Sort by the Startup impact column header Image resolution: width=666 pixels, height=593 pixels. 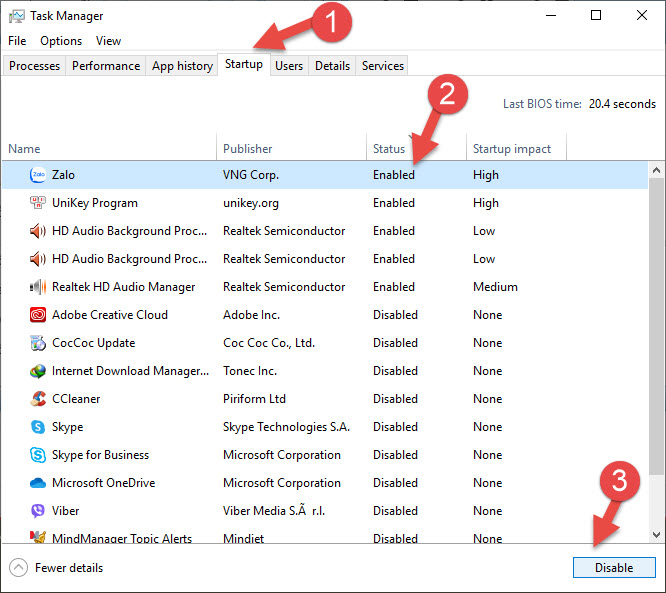coord(516,149)
